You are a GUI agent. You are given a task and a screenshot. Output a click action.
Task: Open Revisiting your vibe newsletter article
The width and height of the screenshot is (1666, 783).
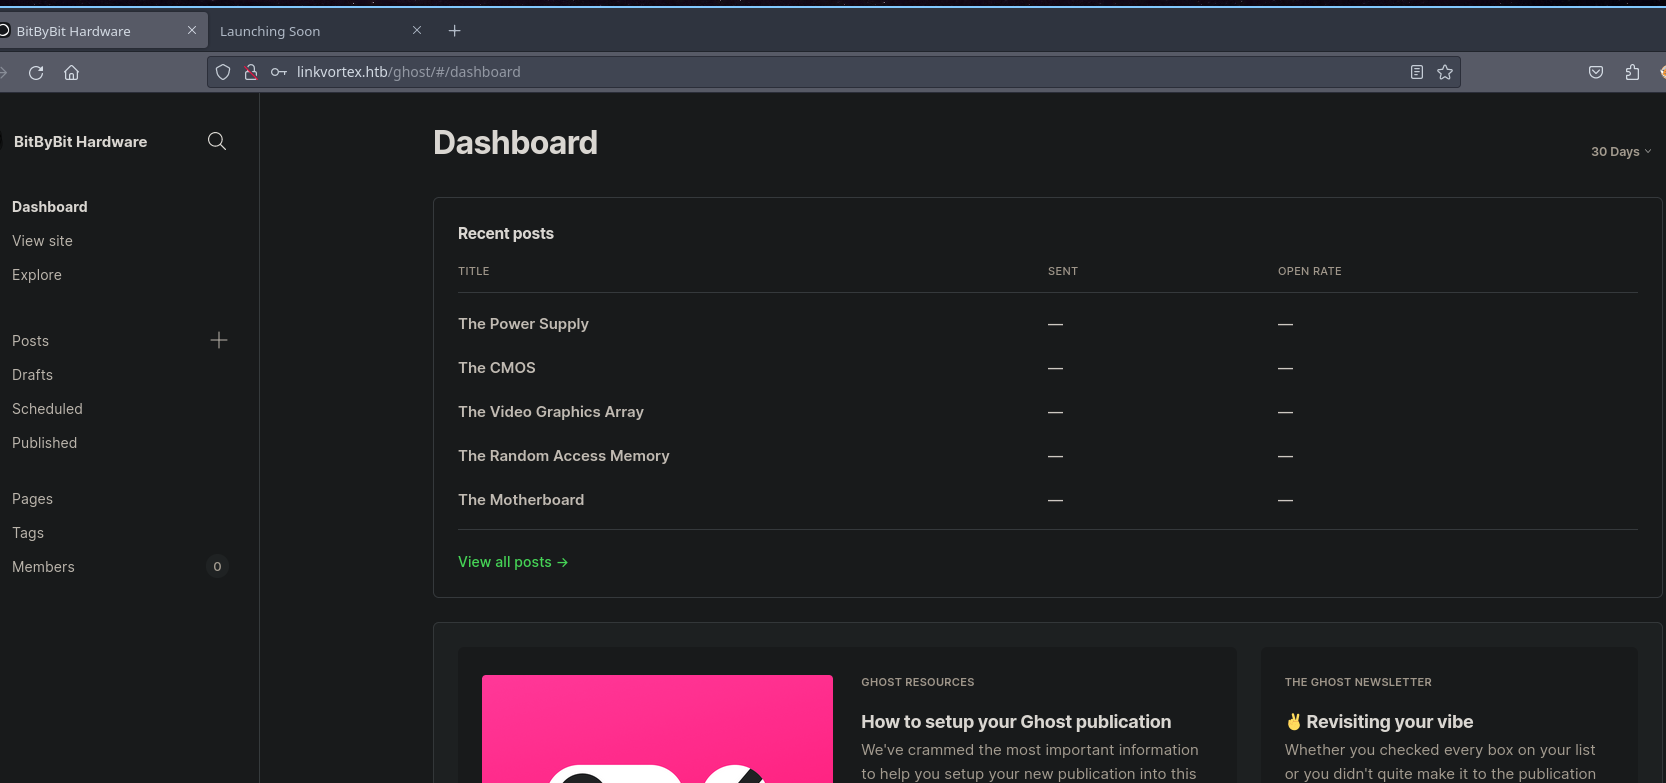pos(1379,722)
